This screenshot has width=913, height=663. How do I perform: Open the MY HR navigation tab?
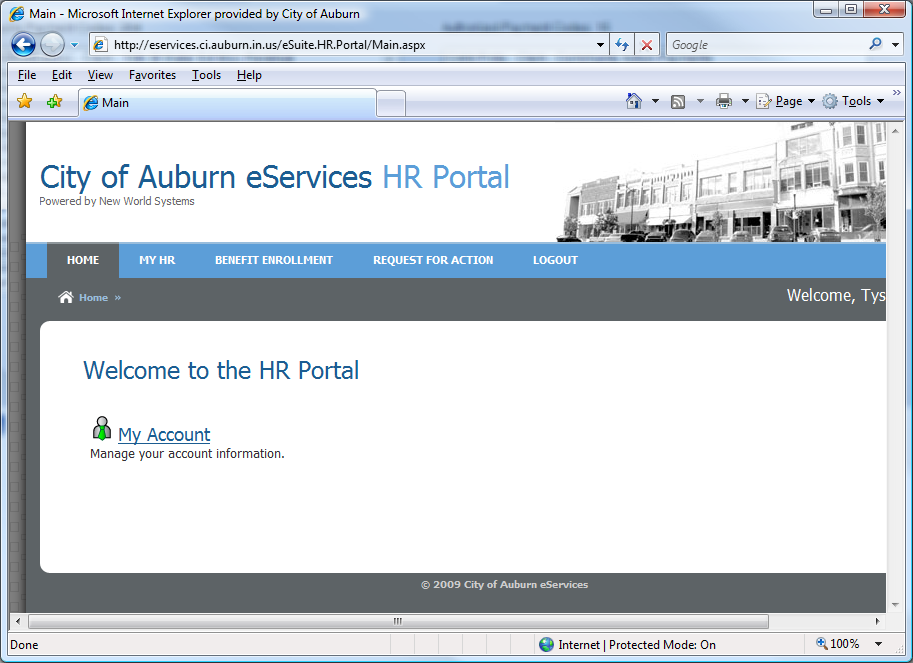pyautogui.click(x=157, y=260)
